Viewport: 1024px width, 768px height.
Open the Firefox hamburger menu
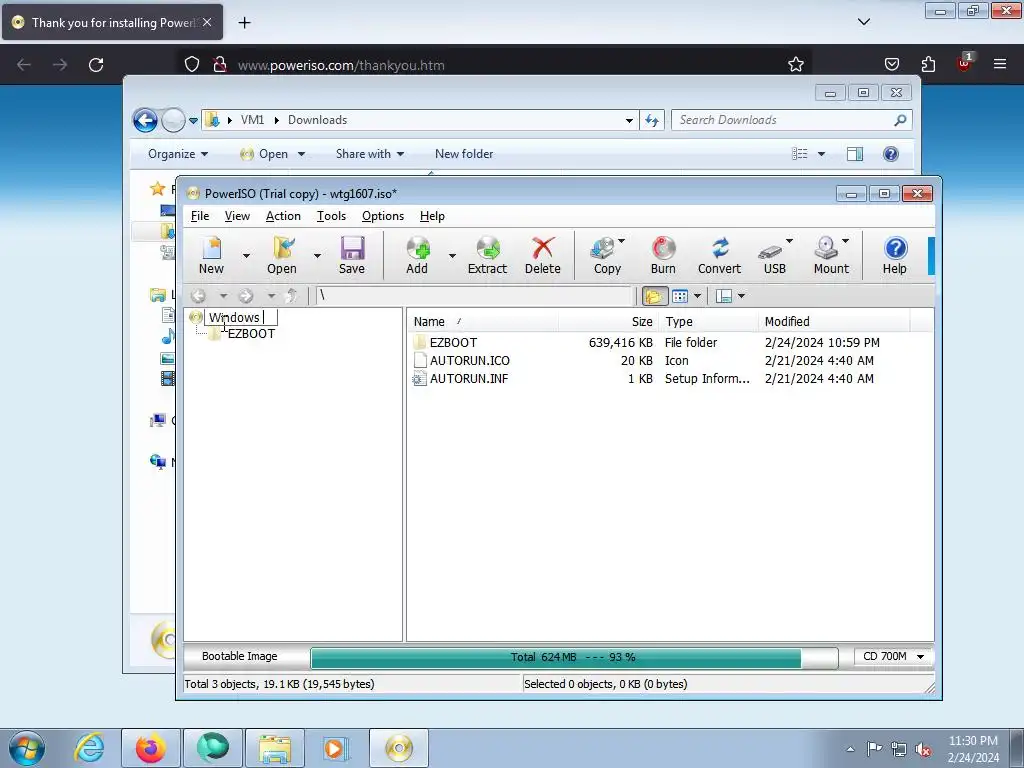pyautogui.click(x=1000, y=64)
